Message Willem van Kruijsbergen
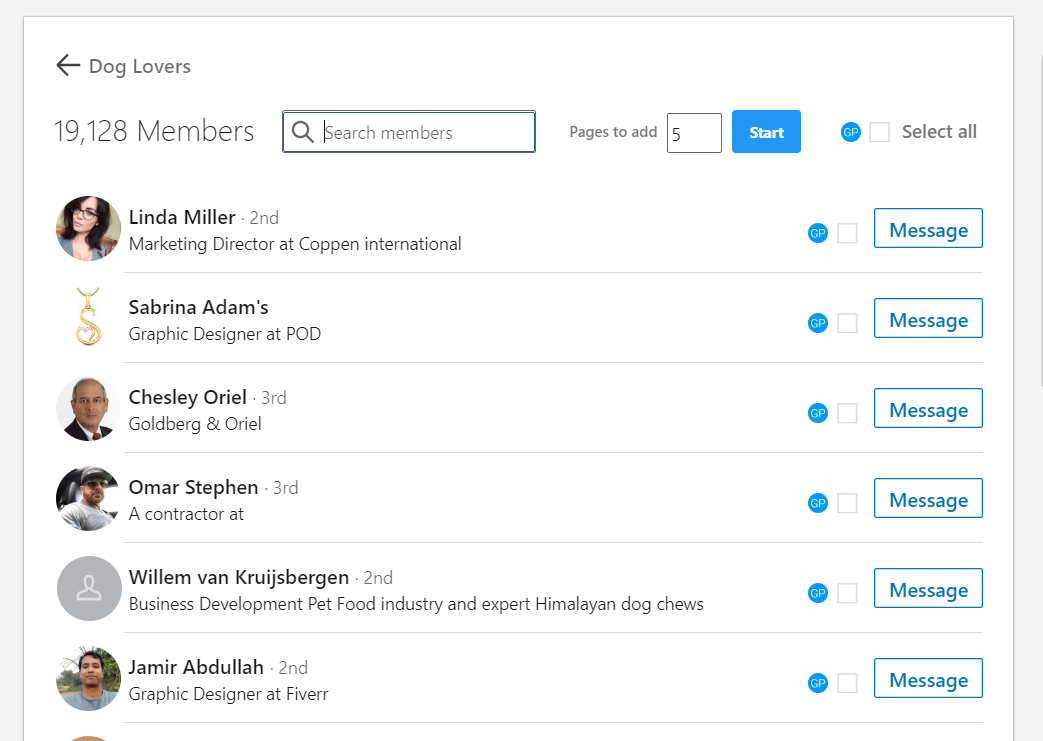This screenshot has width=1043, height=741. click(928, 588)
